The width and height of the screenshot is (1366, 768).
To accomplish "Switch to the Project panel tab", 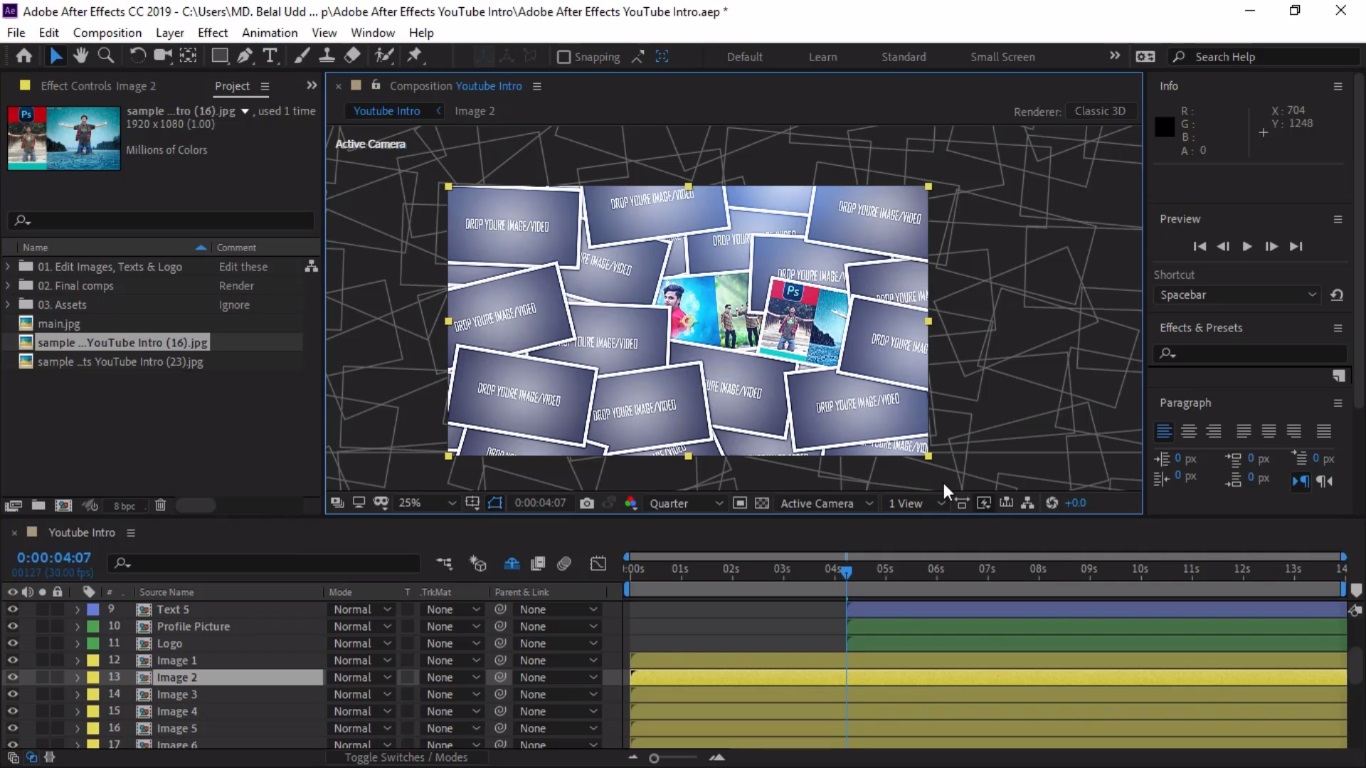I will point(232,86).
